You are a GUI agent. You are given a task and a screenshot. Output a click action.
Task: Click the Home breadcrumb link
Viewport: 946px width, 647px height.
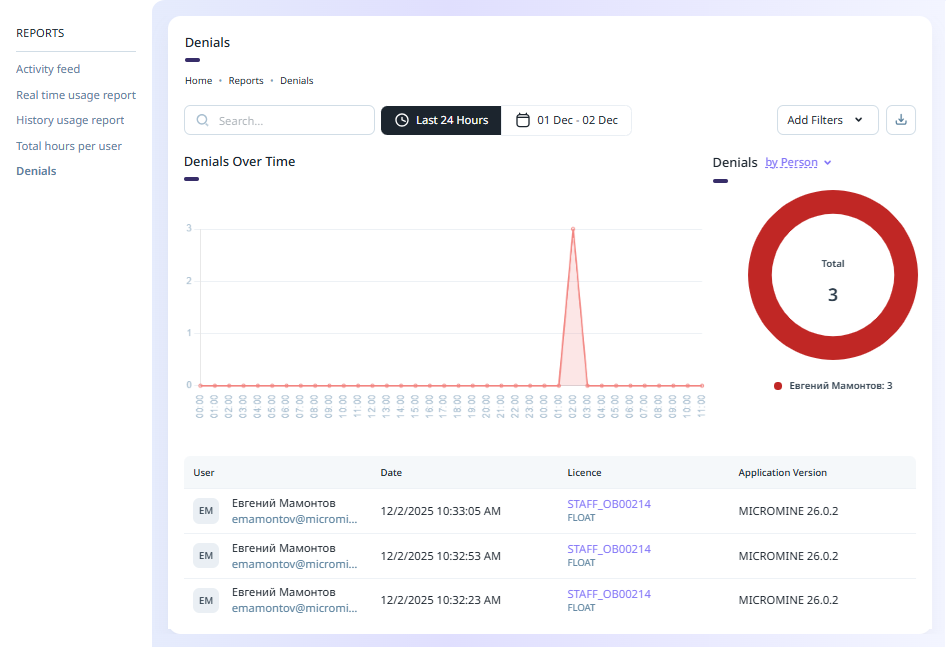(198, 80)
